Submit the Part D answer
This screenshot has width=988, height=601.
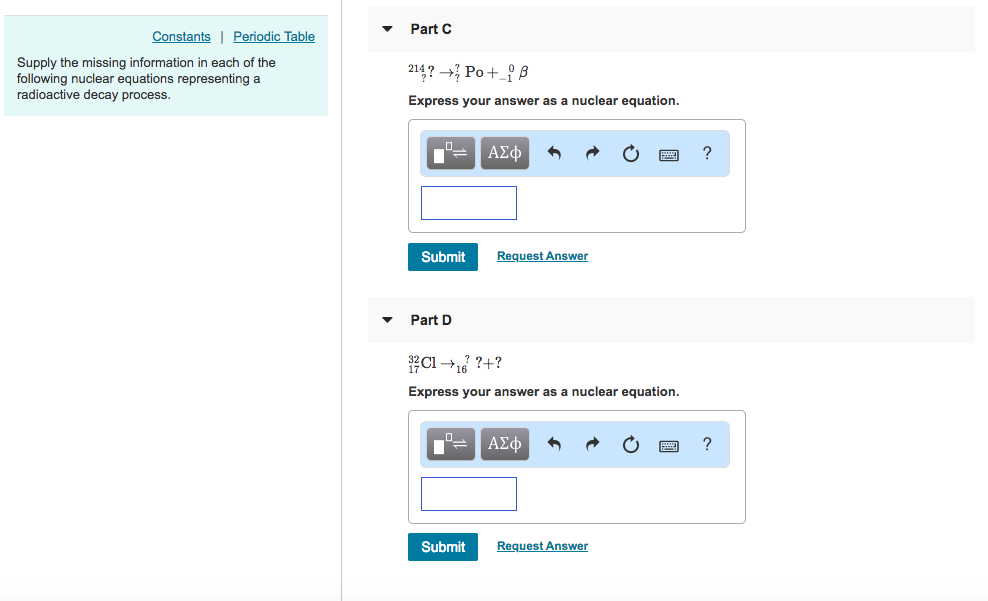442,546
